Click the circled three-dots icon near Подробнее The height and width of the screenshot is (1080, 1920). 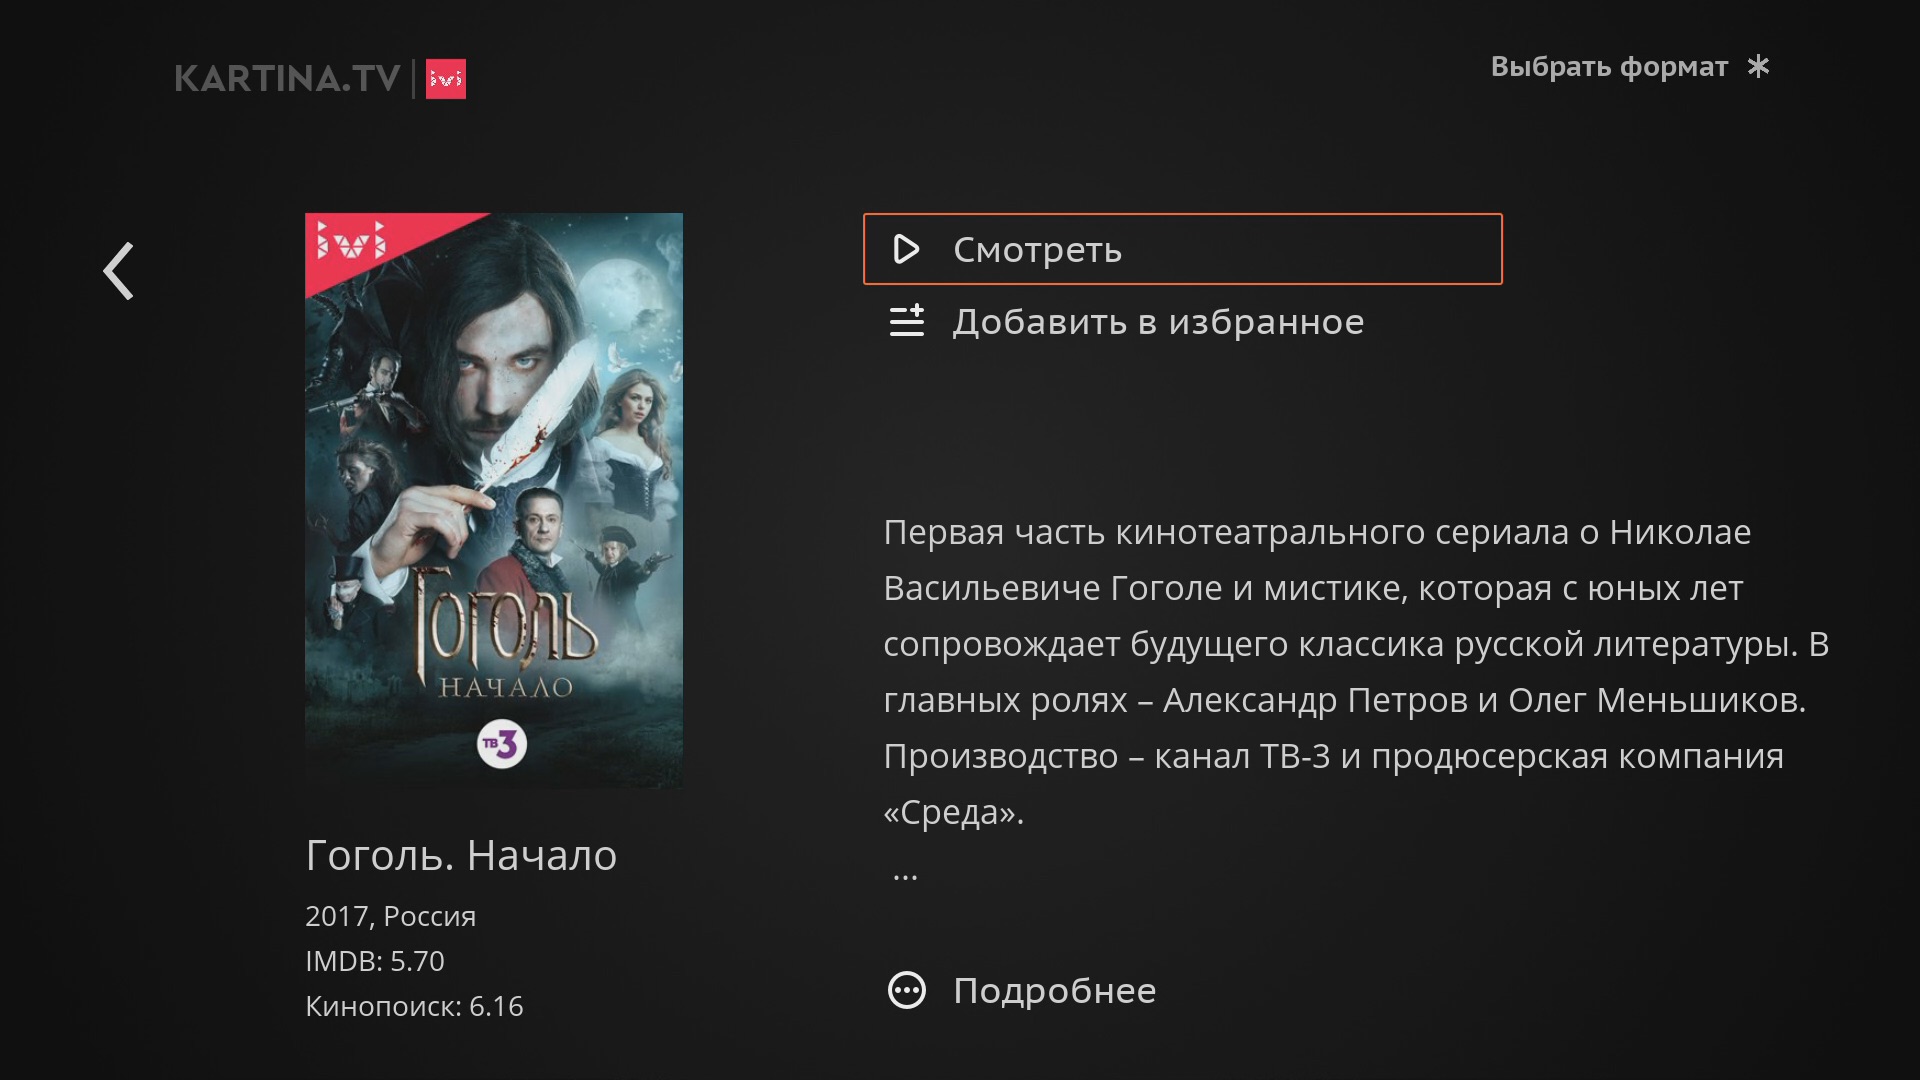pos(907,990)
